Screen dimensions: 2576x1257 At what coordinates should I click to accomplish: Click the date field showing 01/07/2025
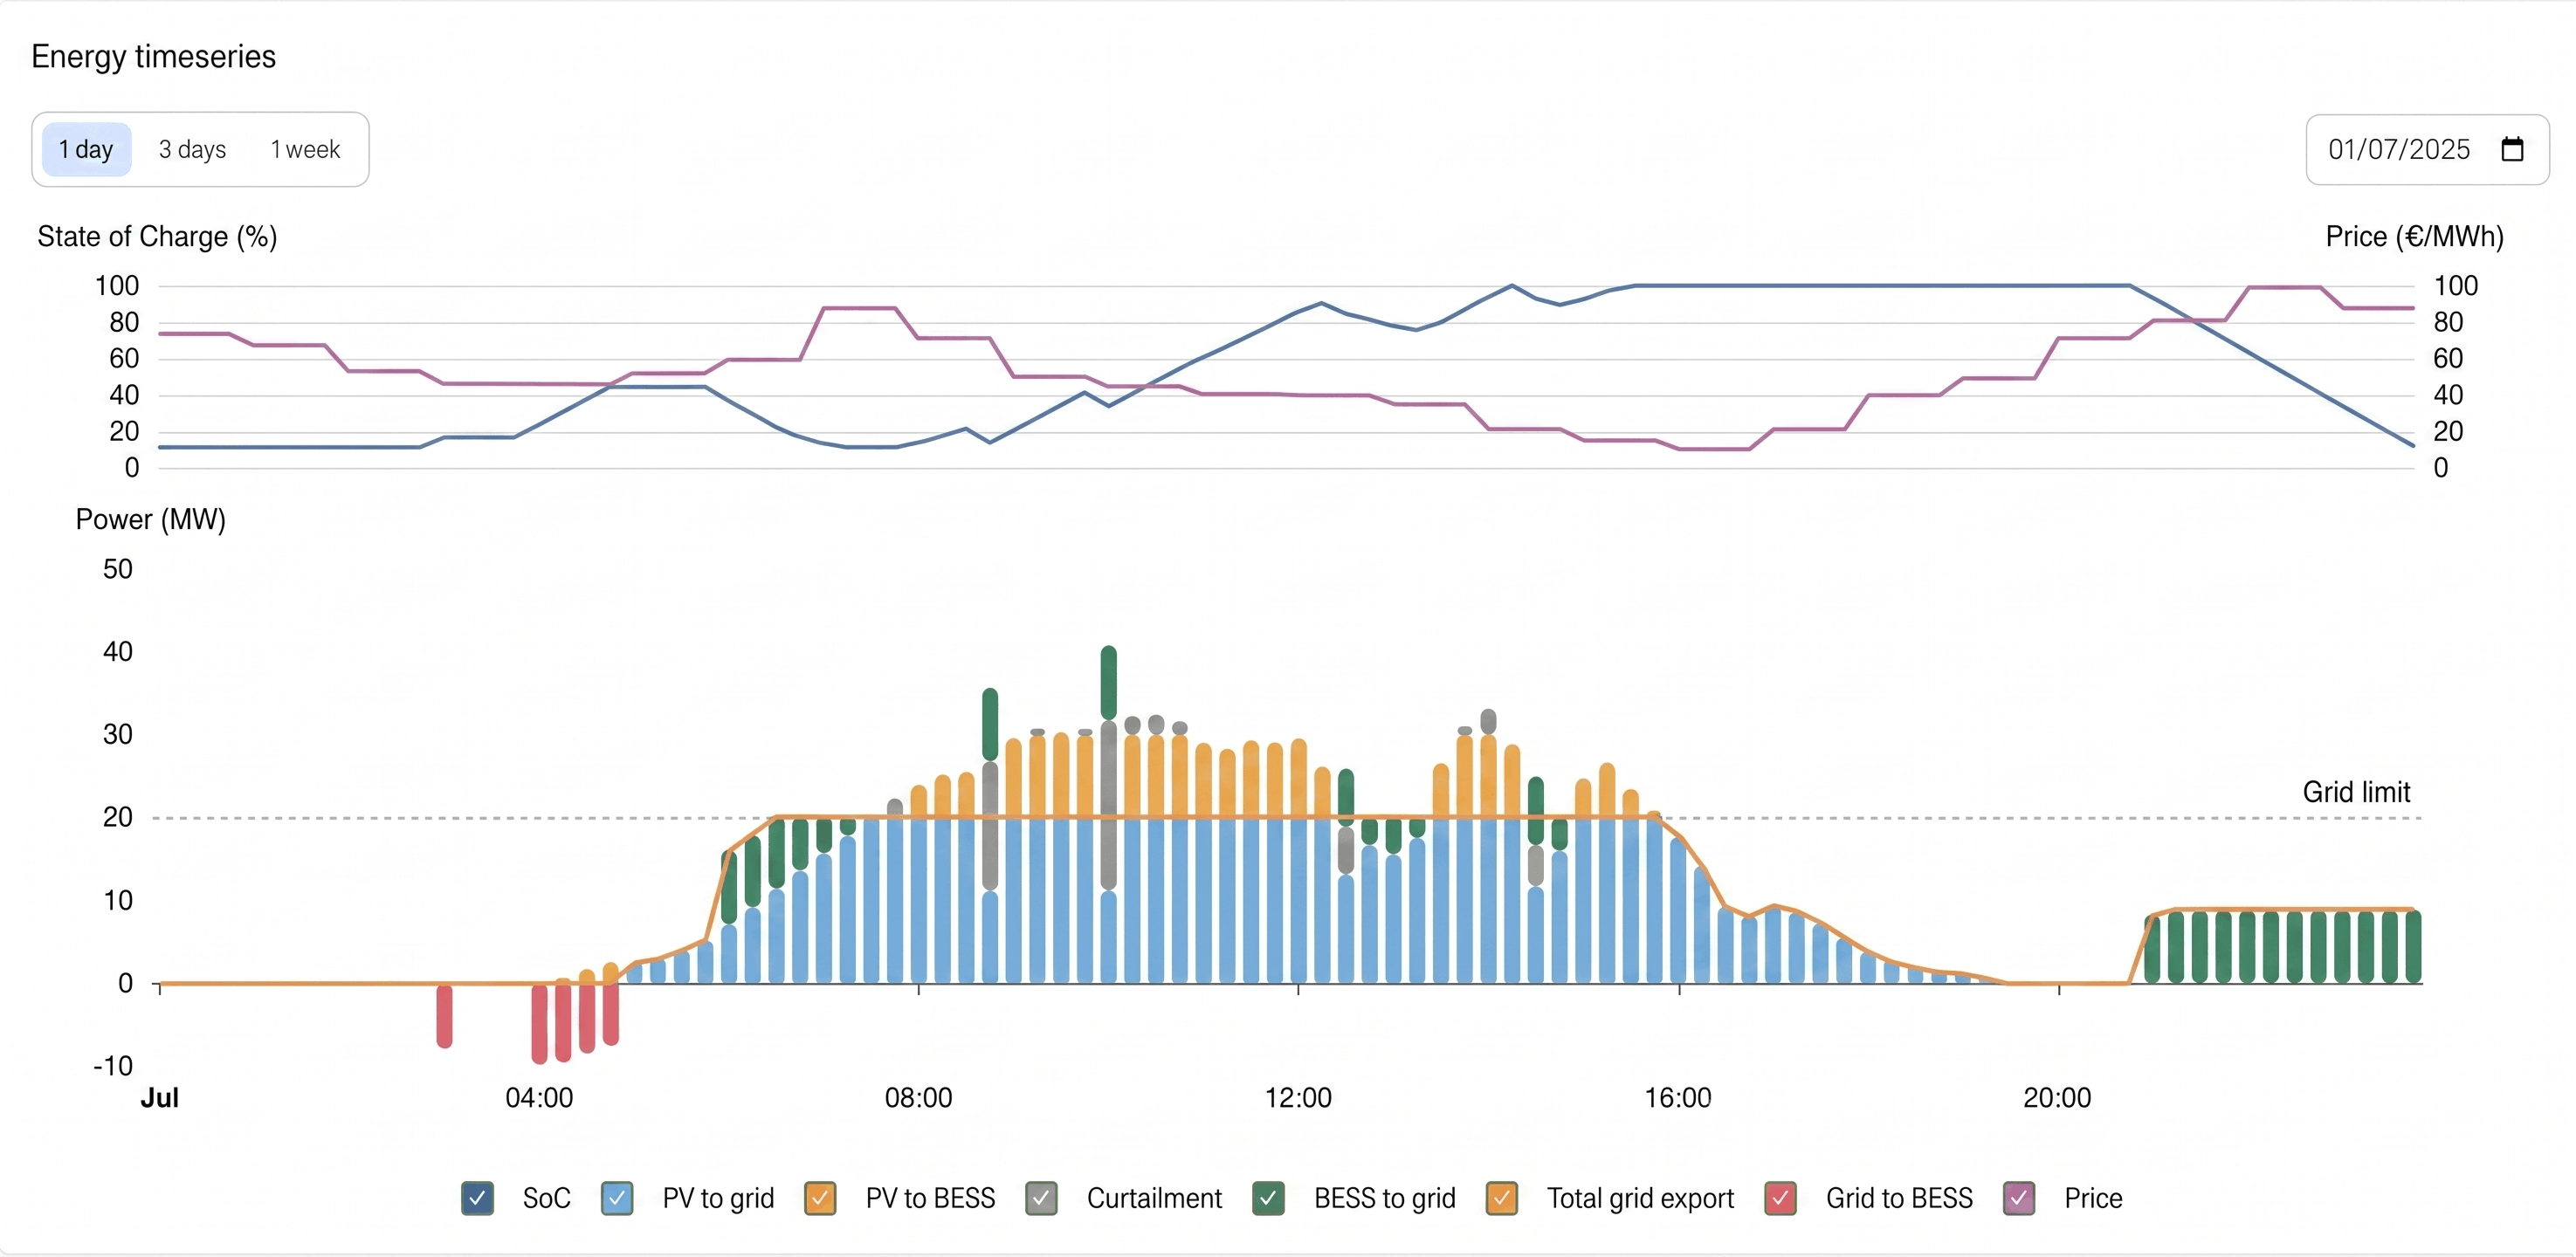(x=2400, y=149)
